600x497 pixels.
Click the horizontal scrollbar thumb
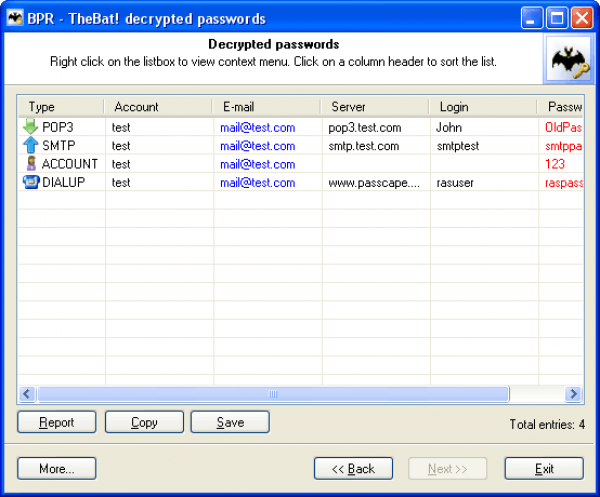pos(273,394)
